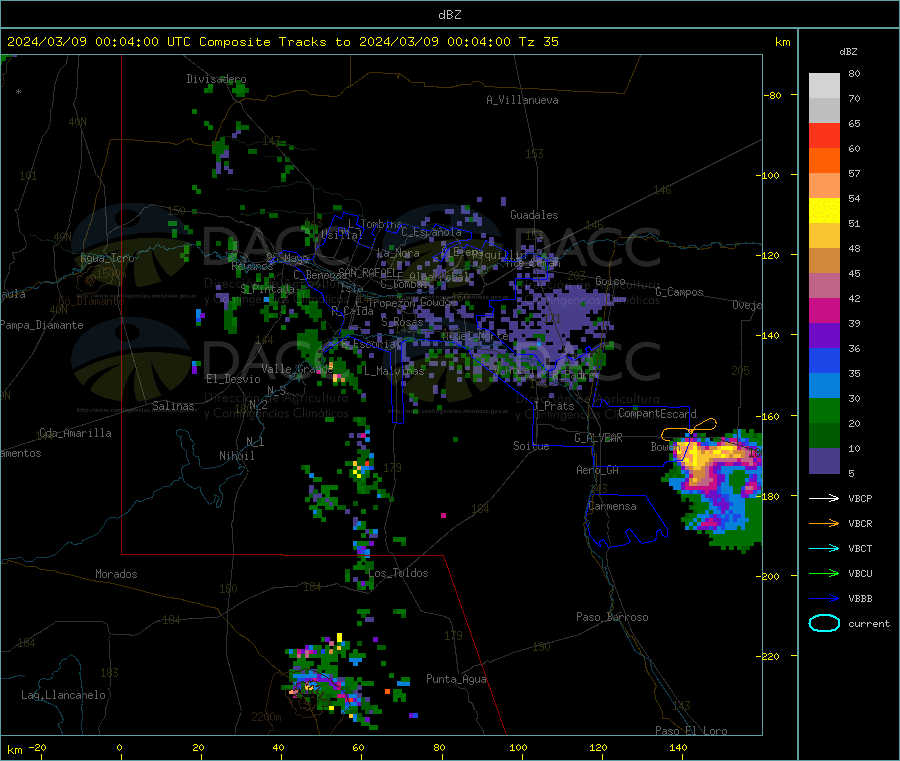Click the 'Punta_Agua' place label

[x=456, y=679]
